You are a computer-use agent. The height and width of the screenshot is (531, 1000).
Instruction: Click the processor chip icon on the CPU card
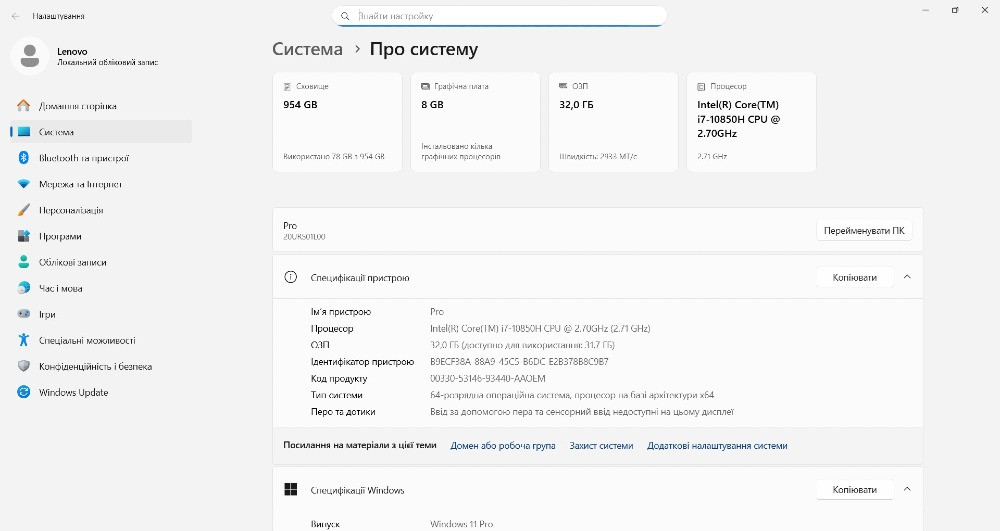[x=701, y=86]
